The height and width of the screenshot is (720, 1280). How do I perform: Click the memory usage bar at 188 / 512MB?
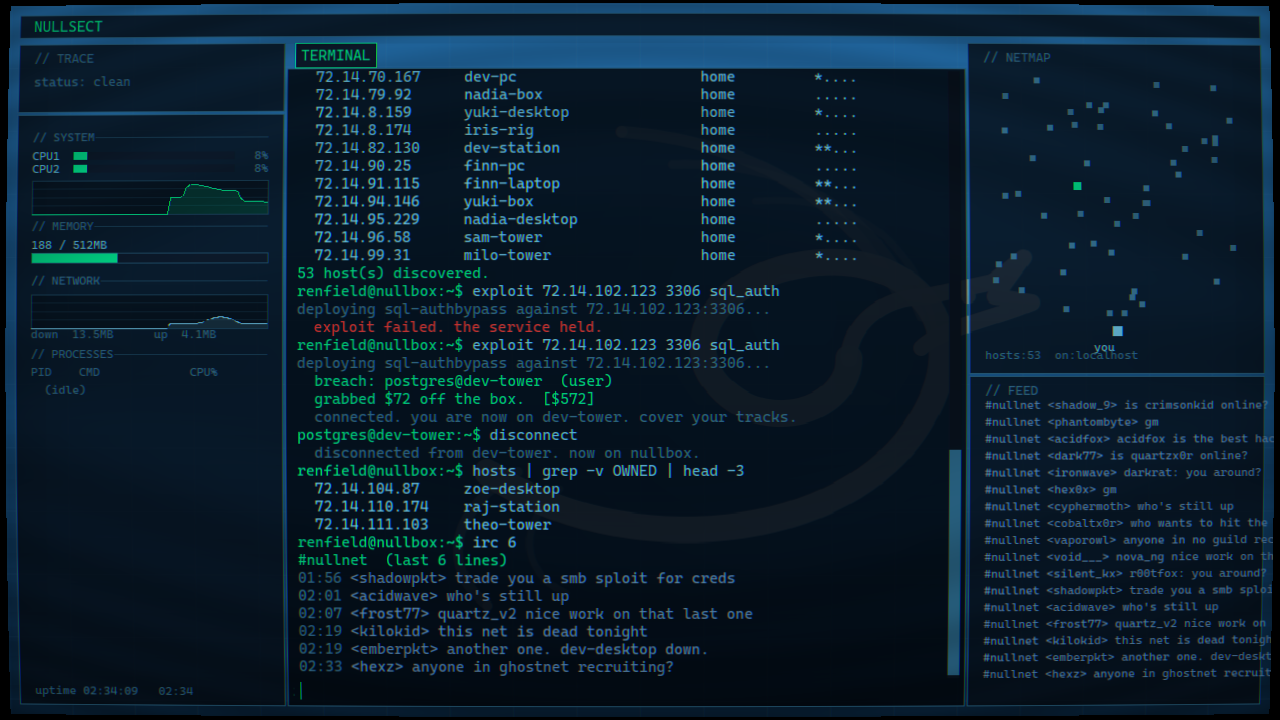click(x=150, y=258)
